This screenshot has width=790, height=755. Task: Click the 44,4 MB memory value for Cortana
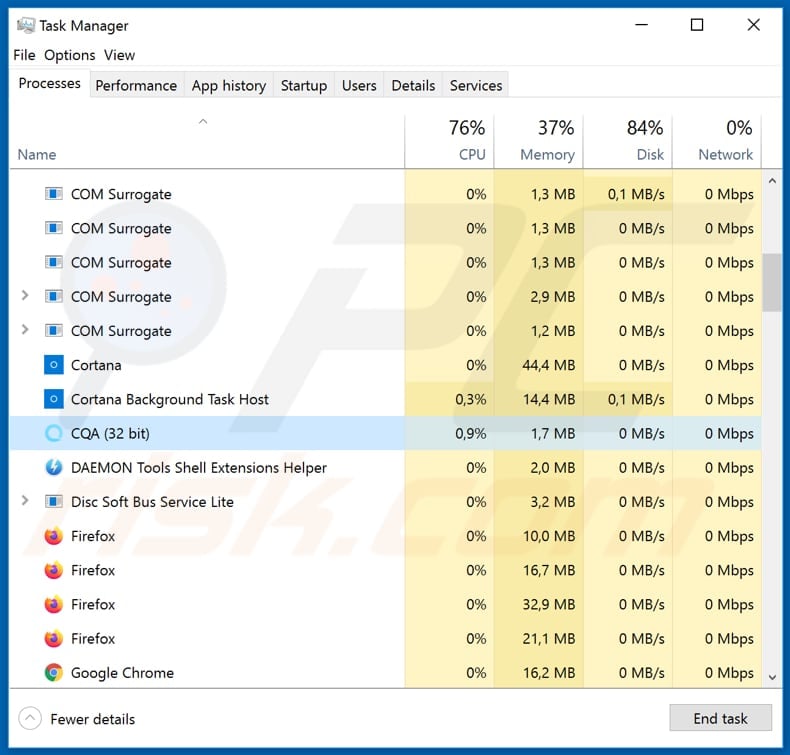(549, 365)
